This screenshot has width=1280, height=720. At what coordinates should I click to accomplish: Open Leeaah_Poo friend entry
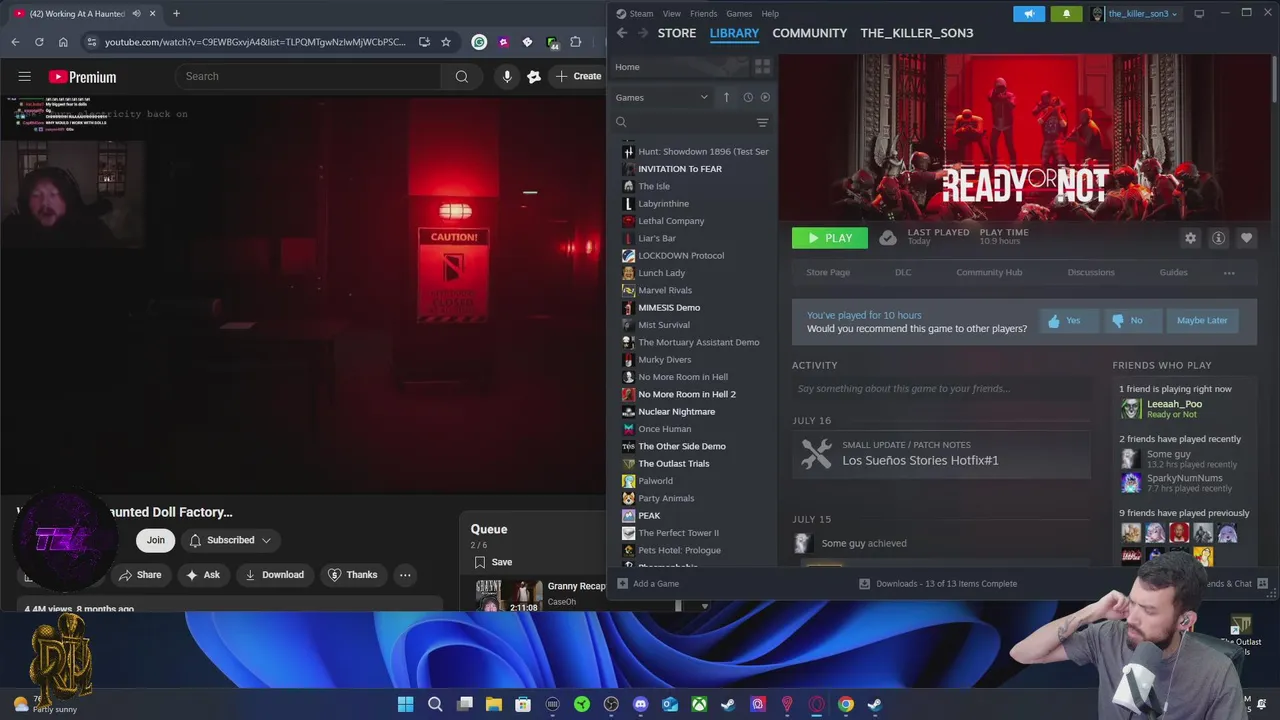[x=1174, y=408]
